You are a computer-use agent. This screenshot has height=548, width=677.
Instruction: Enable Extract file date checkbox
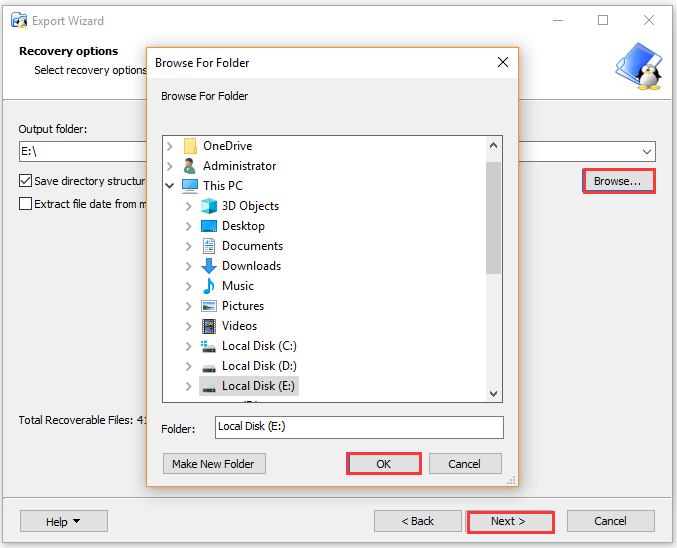[25, 203]
